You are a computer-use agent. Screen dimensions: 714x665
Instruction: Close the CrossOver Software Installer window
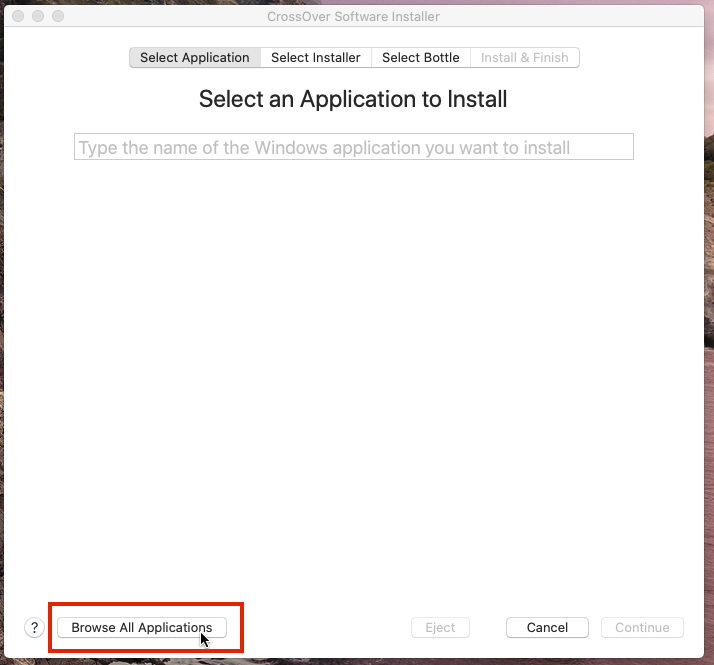tap(18, 16)
